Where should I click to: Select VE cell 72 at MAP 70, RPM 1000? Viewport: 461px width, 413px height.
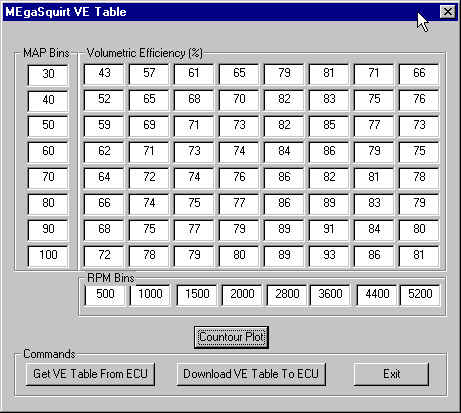[149, 178]
